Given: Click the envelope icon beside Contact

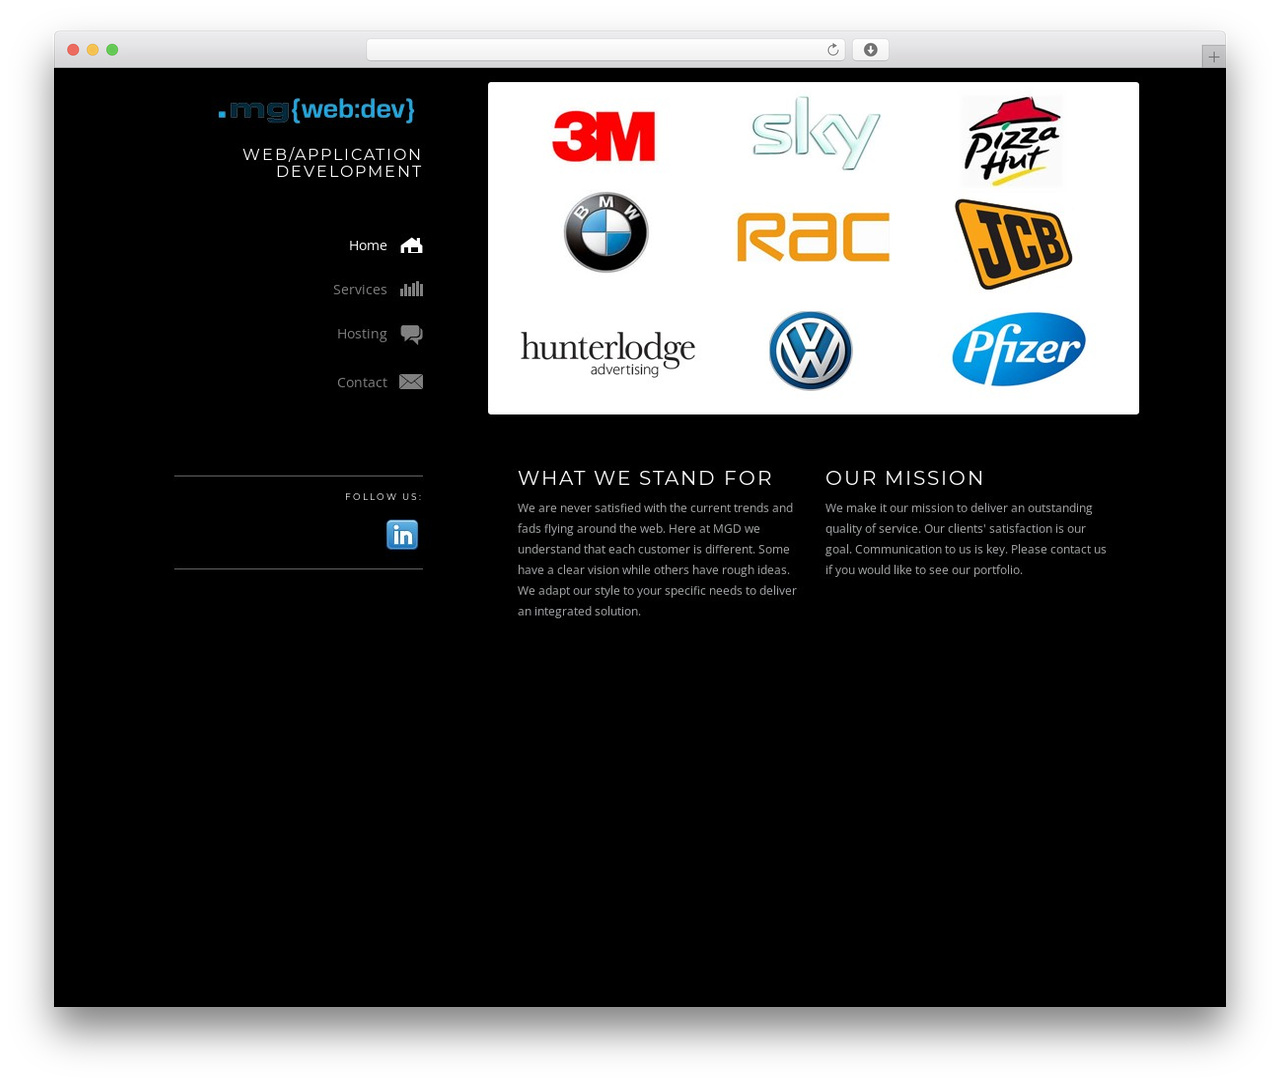Looking at the screenshot, I should pos(411,381).
